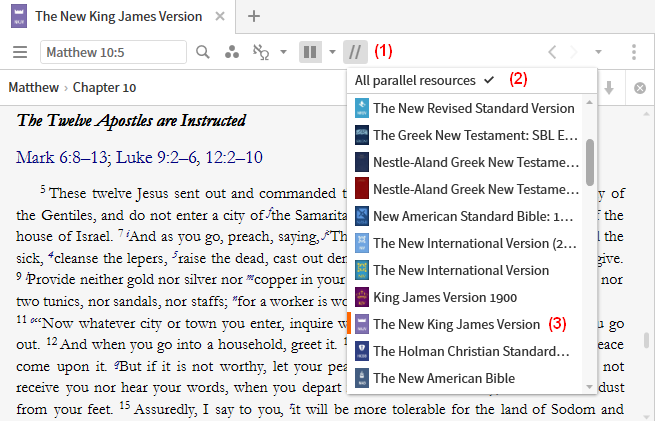Open the 12:2–10 cross reference link
The image size is (655, 421).
click(x=234, y=157)
